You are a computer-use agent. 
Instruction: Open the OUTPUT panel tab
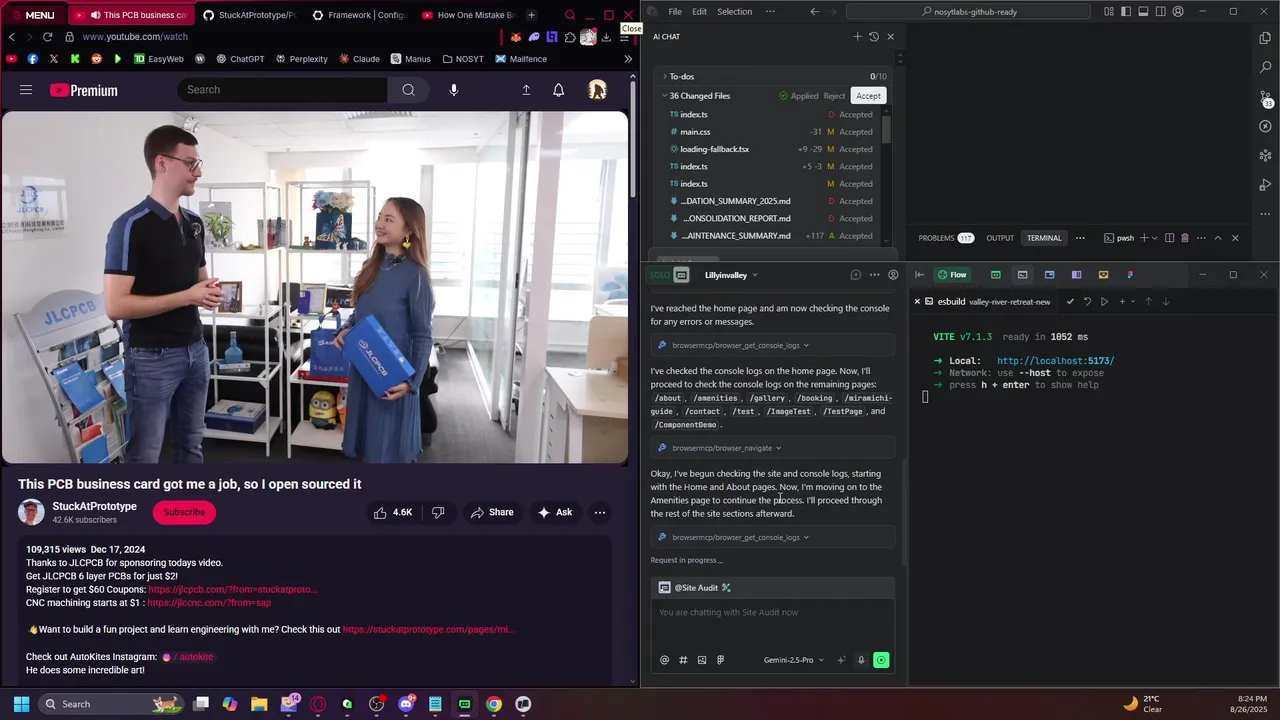pos(1000,238)
